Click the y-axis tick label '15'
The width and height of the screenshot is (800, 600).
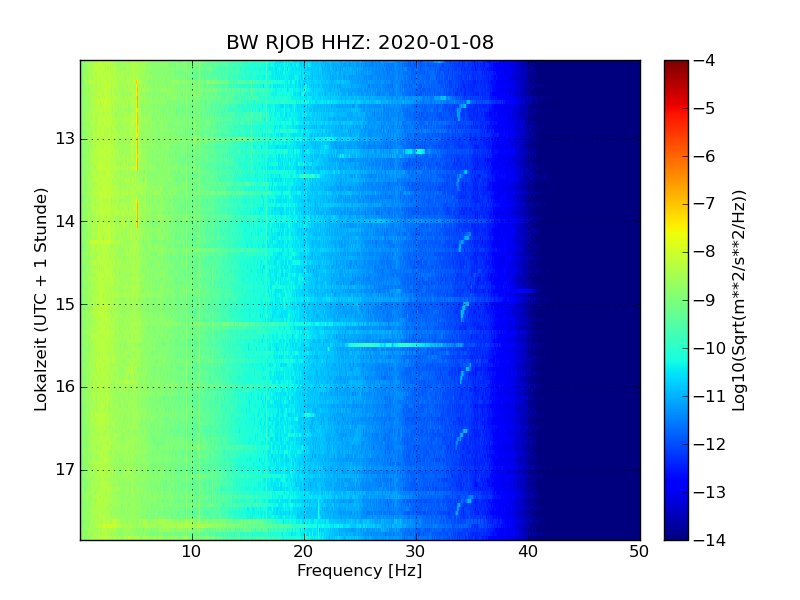pos(65,305)
